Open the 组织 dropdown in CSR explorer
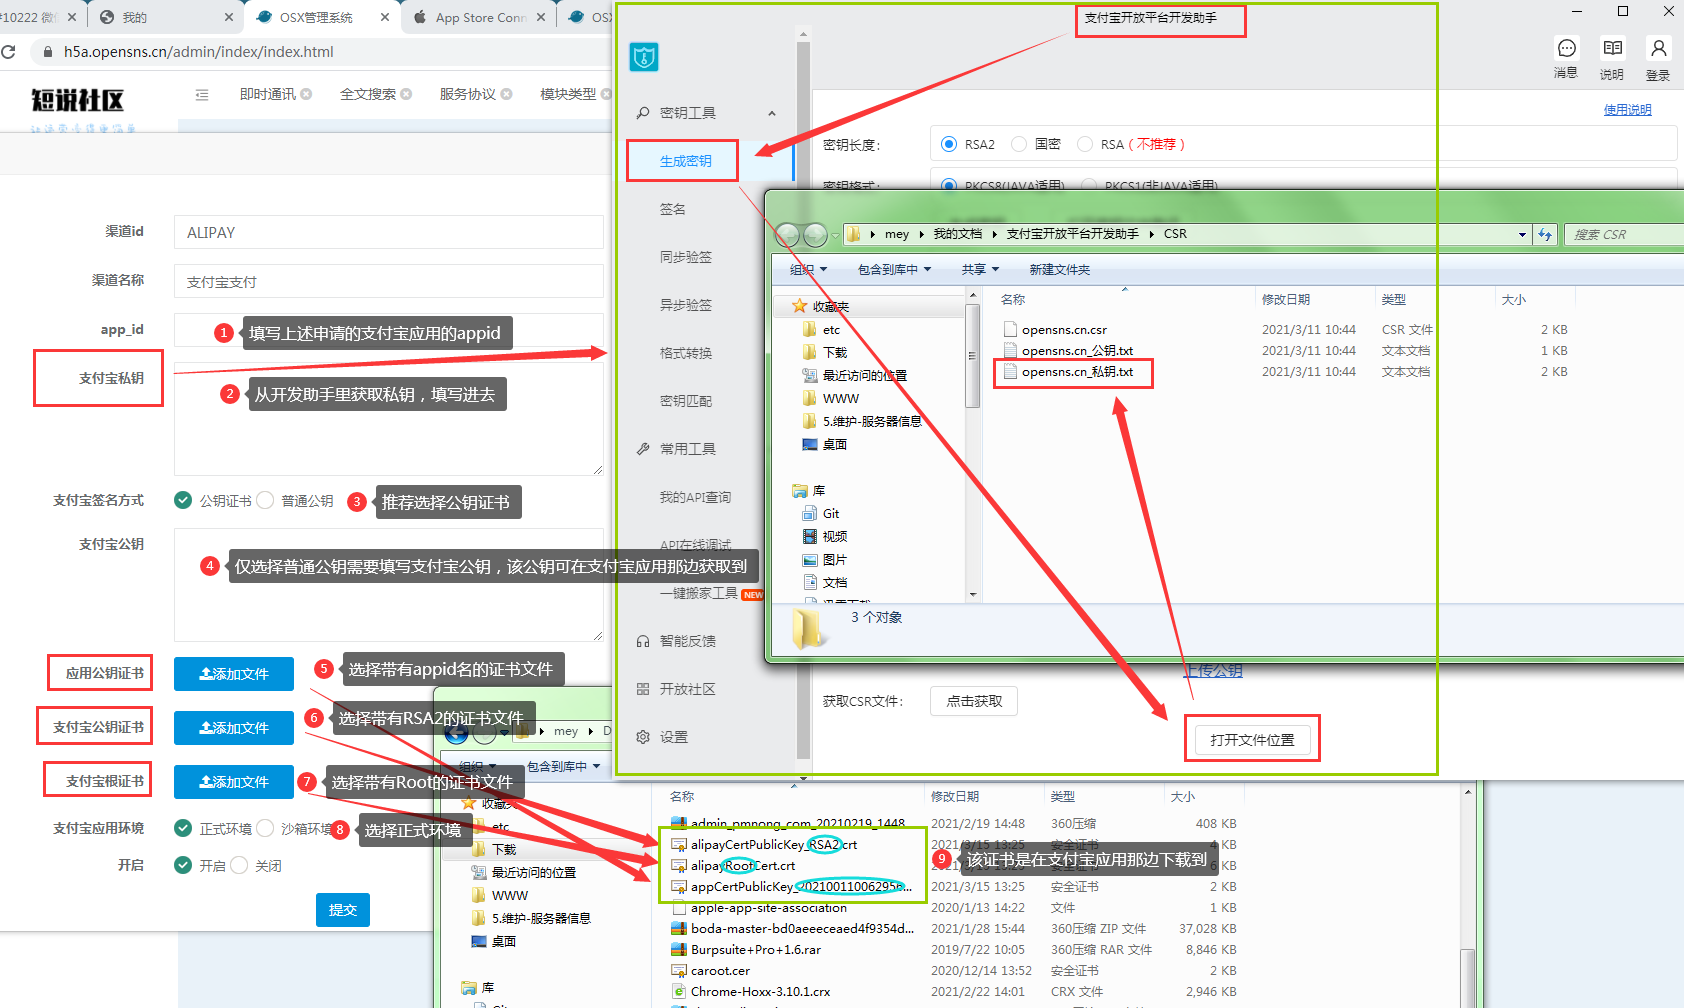1684x1008 pixels. (808, 269)
